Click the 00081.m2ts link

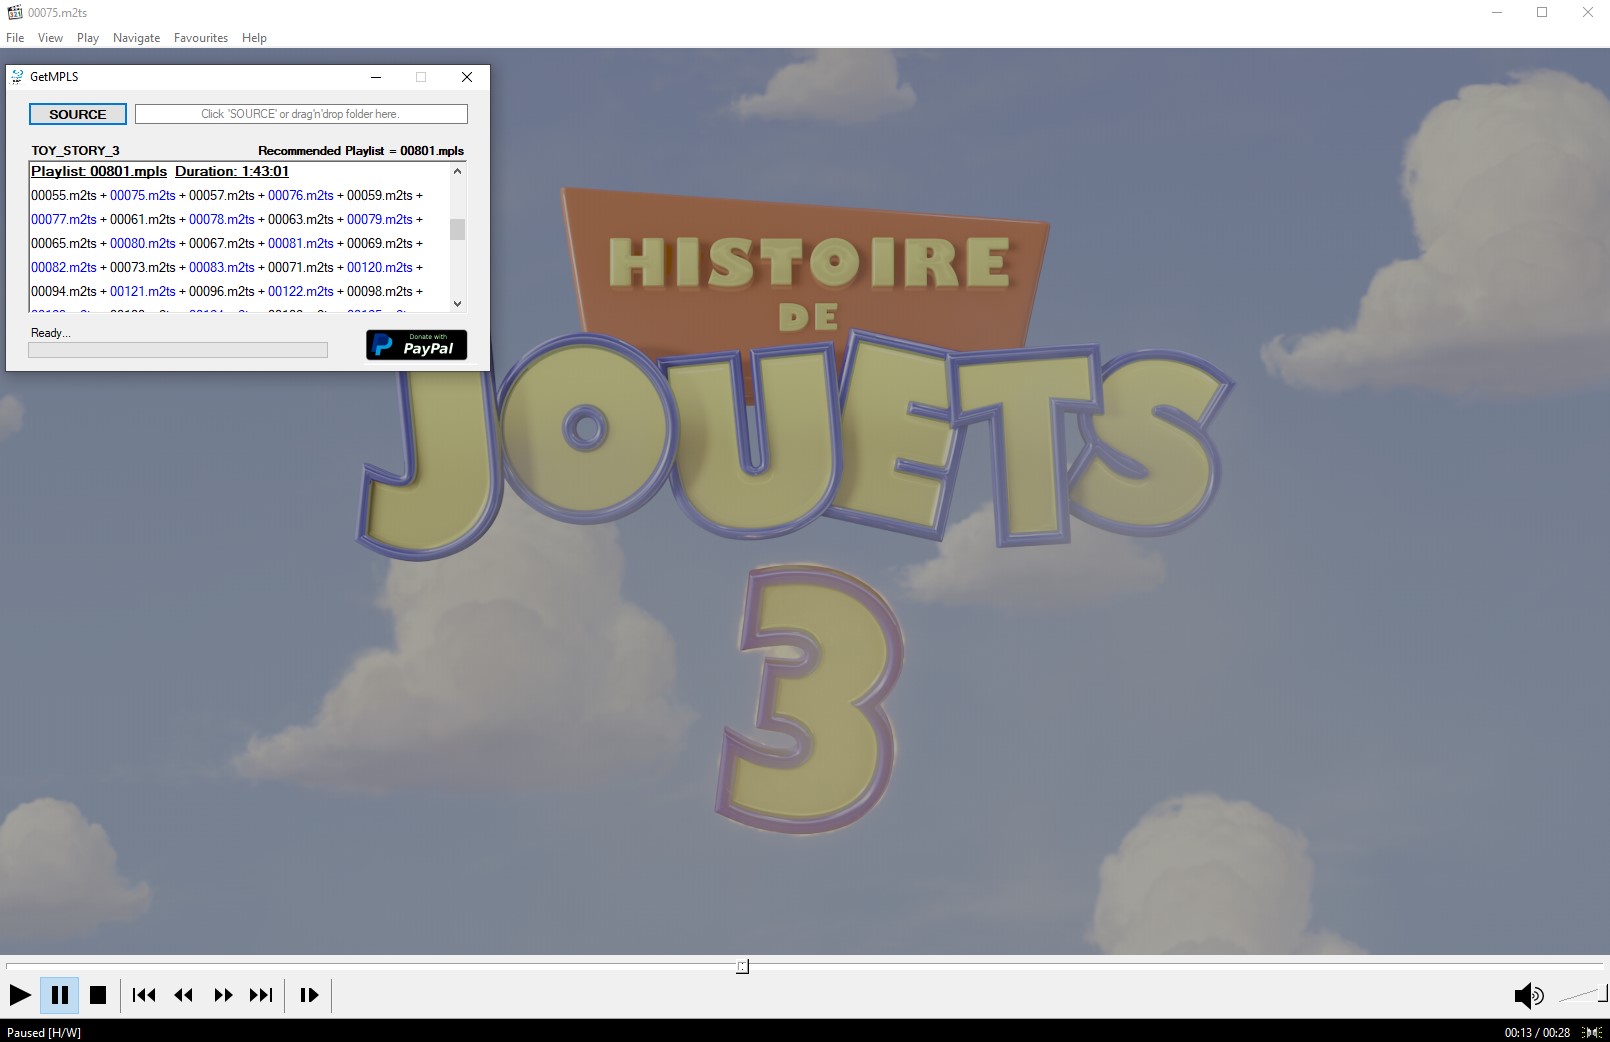tap(301, 243)
